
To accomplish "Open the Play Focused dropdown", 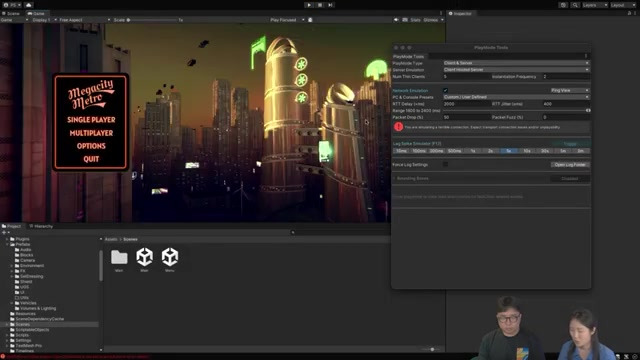I will point(287,20).
